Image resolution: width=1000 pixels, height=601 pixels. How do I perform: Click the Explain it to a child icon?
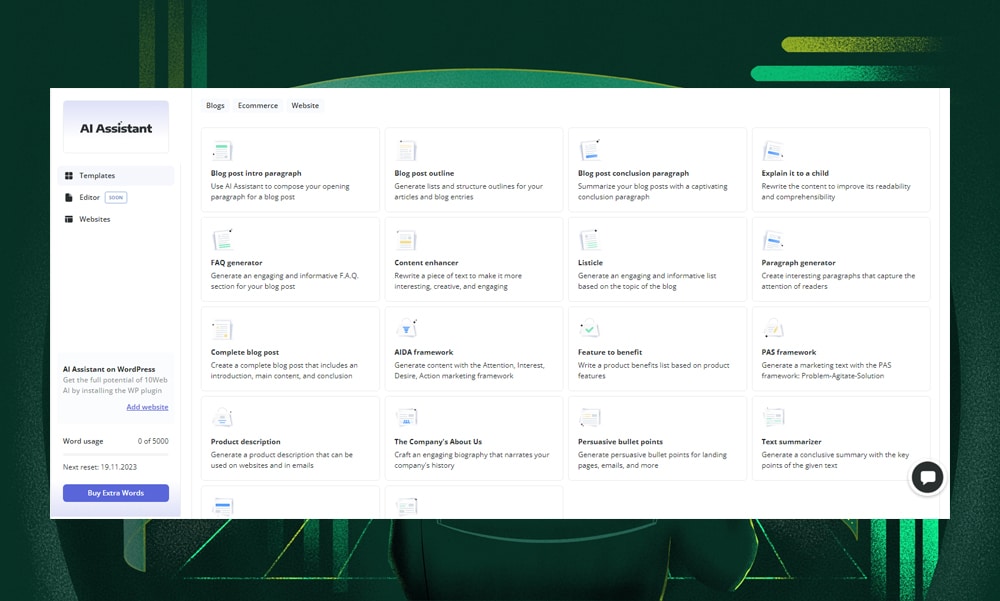tap(773, 151)
